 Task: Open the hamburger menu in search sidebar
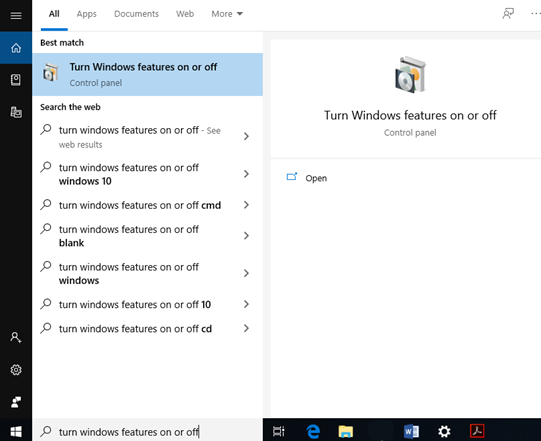(x=16, y=16)
